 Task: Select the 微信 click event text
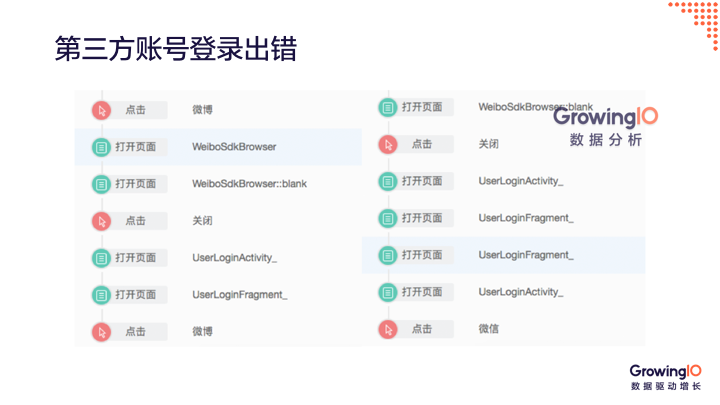[x=488, y=329]
